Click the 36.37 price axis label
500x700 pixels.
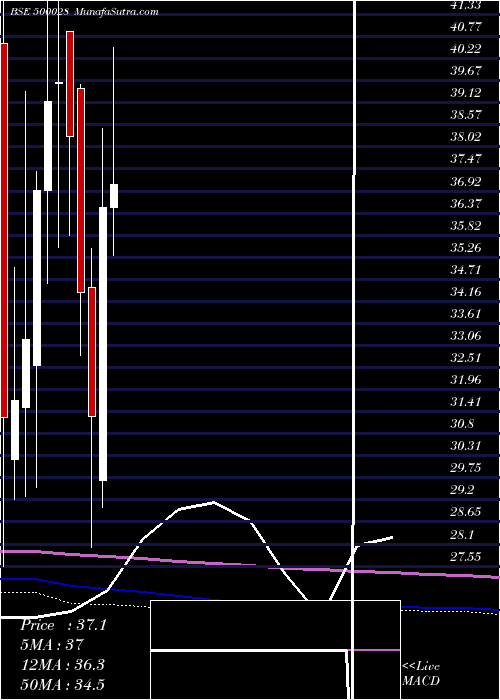coord(465,204)
